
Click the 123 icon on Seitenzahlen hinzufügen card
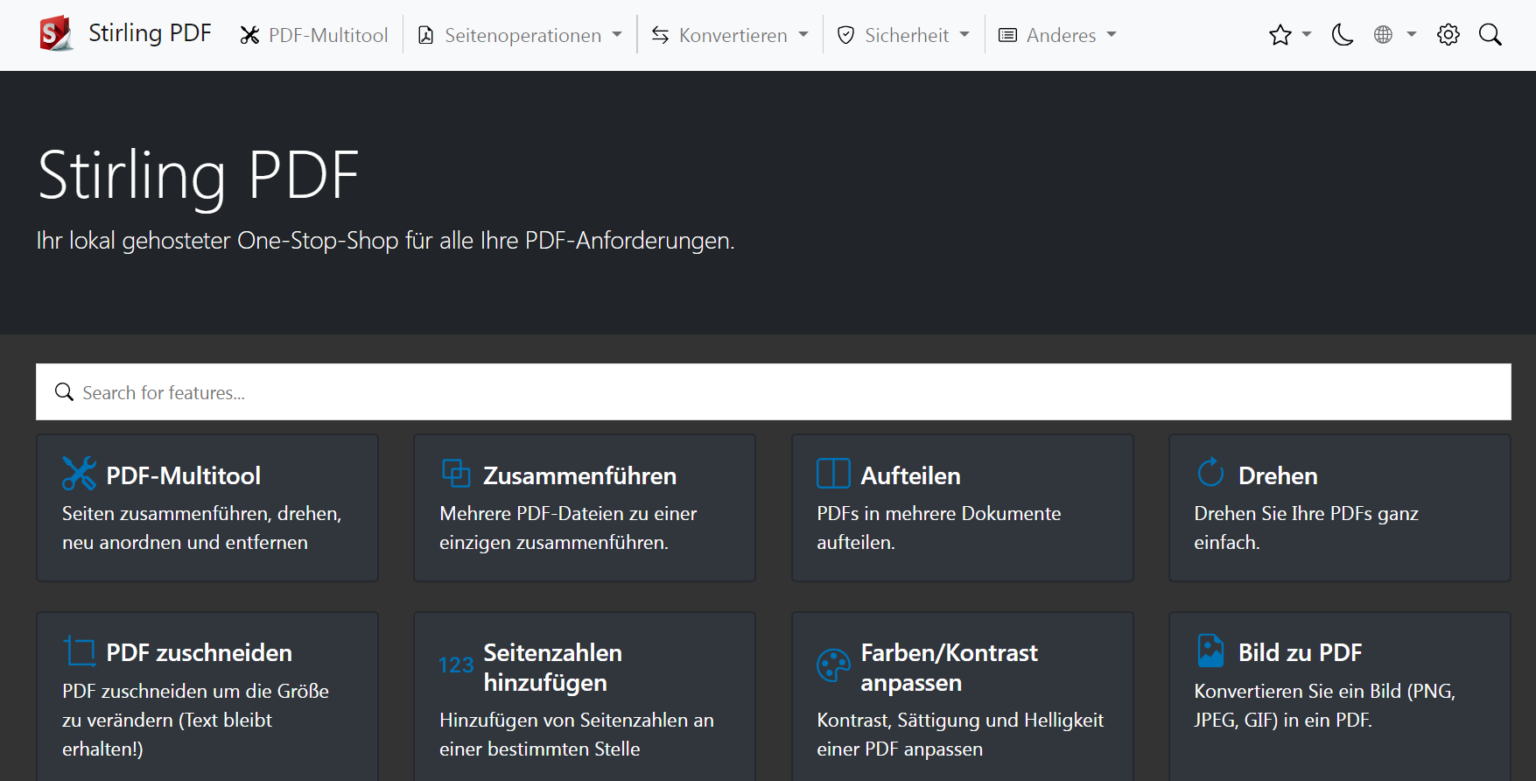(x=456, y=664)
